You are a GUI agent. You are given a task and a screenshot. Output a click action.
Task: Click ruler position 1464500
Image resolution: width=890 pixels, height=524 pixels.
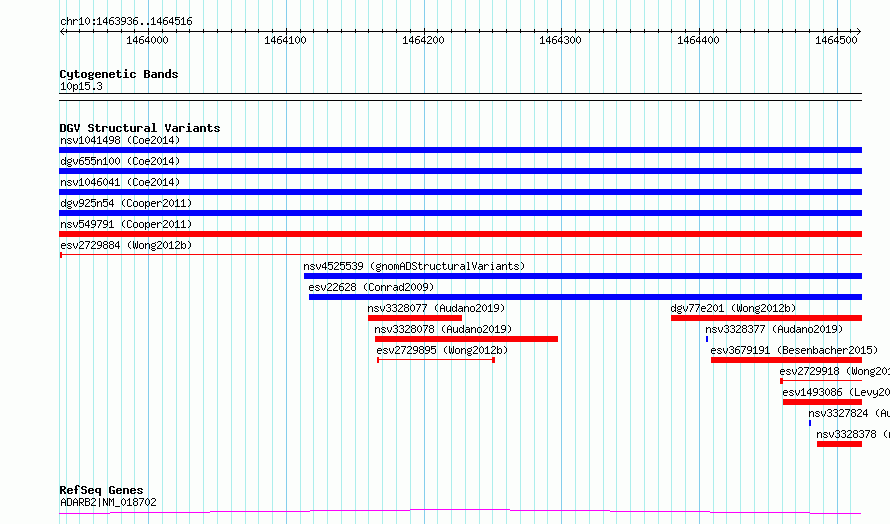point(837,40)
